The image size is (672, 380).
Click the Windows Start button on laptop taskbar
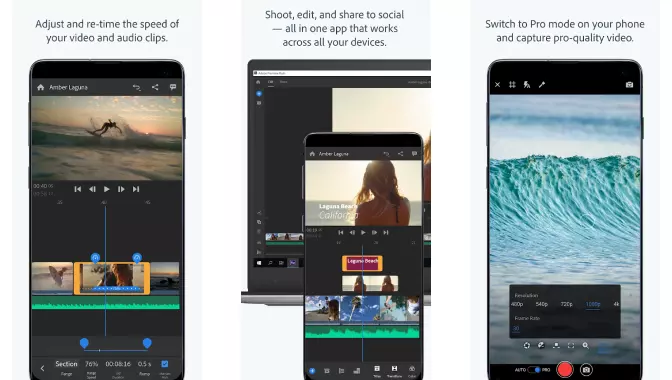pos(259,263)
